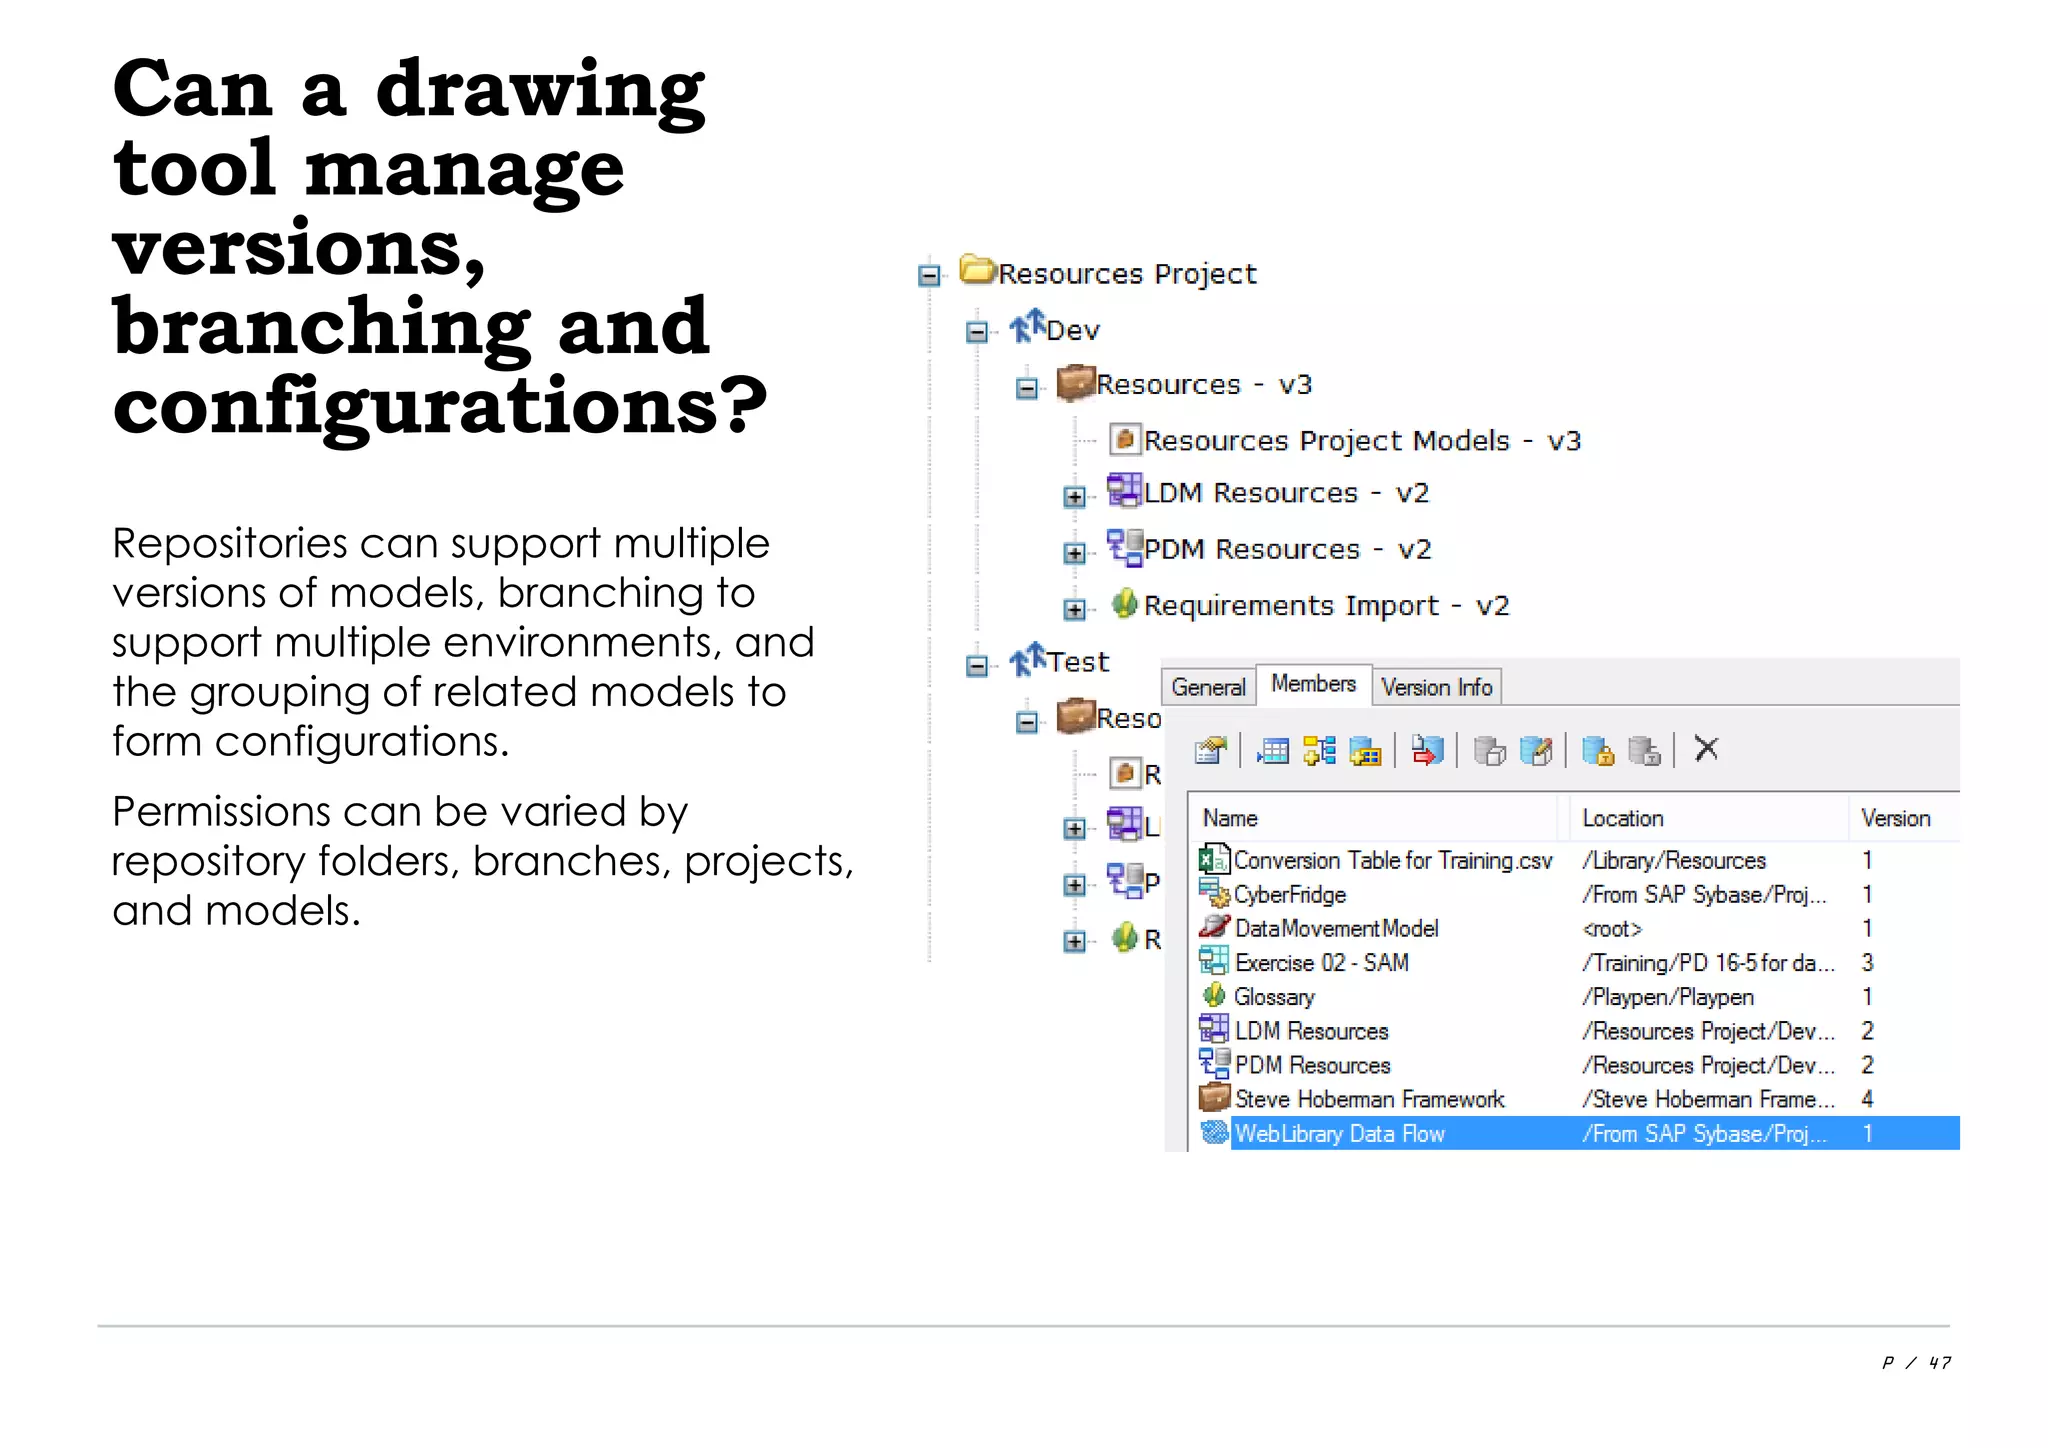Image resolution: width=2048 pixels, height=1448 pixels.
Task: Select the Steve Hoberman Framework name
Action: tap(1370, 1099)
